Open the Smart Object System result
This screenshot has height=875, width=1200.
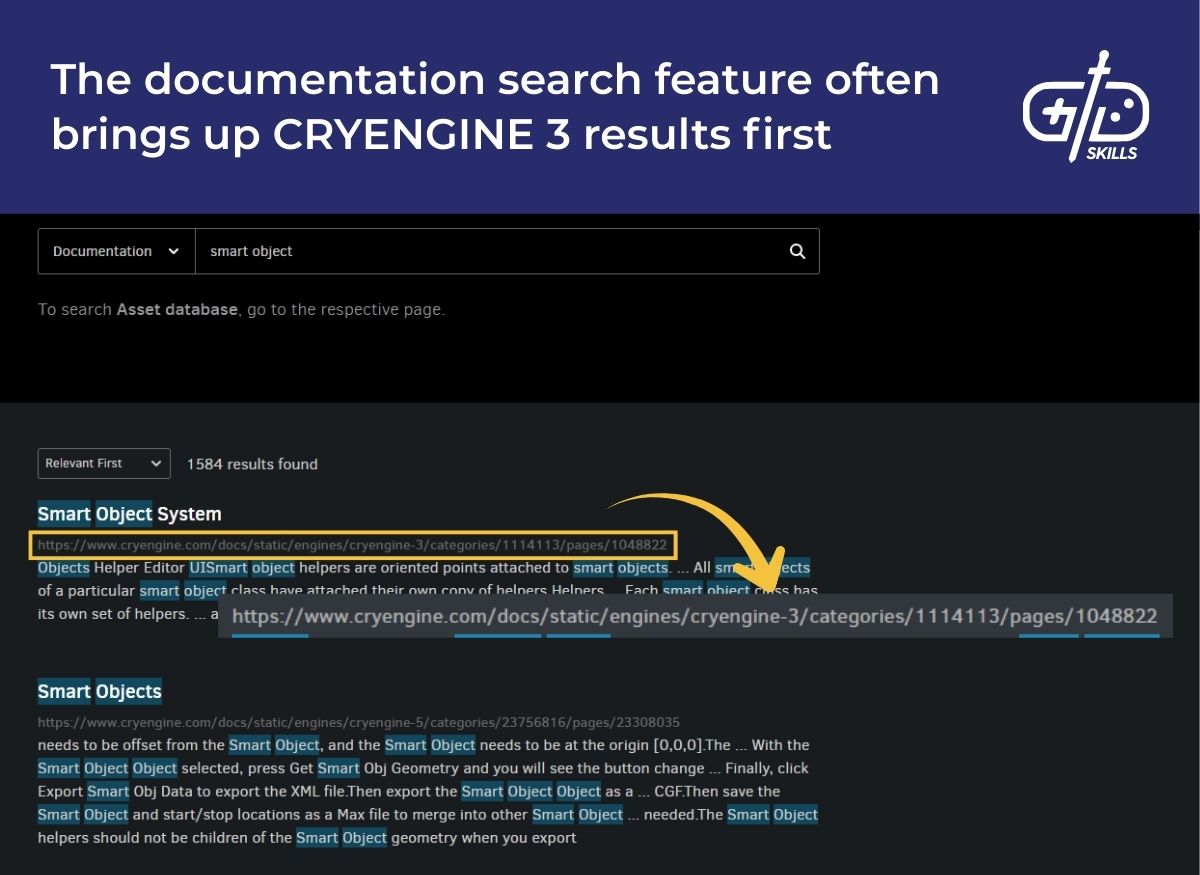128,514
